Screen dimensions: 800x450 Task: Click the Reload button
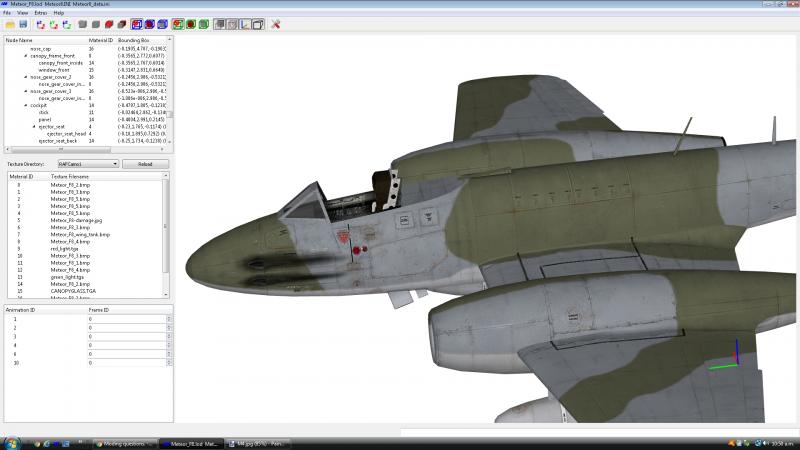(x=145, y=164)
